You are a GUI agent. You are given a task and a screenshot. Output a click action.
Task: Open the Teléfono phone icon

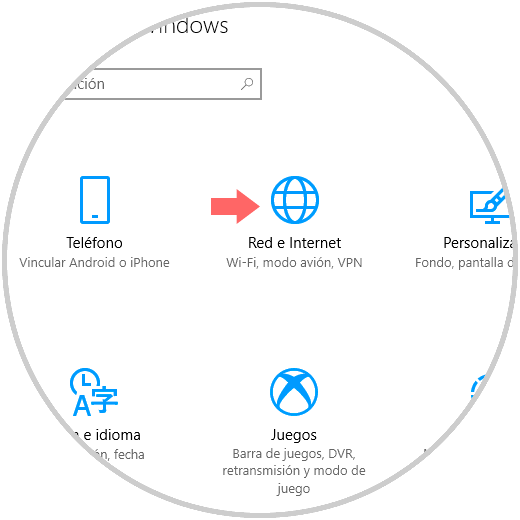point(95,200)
